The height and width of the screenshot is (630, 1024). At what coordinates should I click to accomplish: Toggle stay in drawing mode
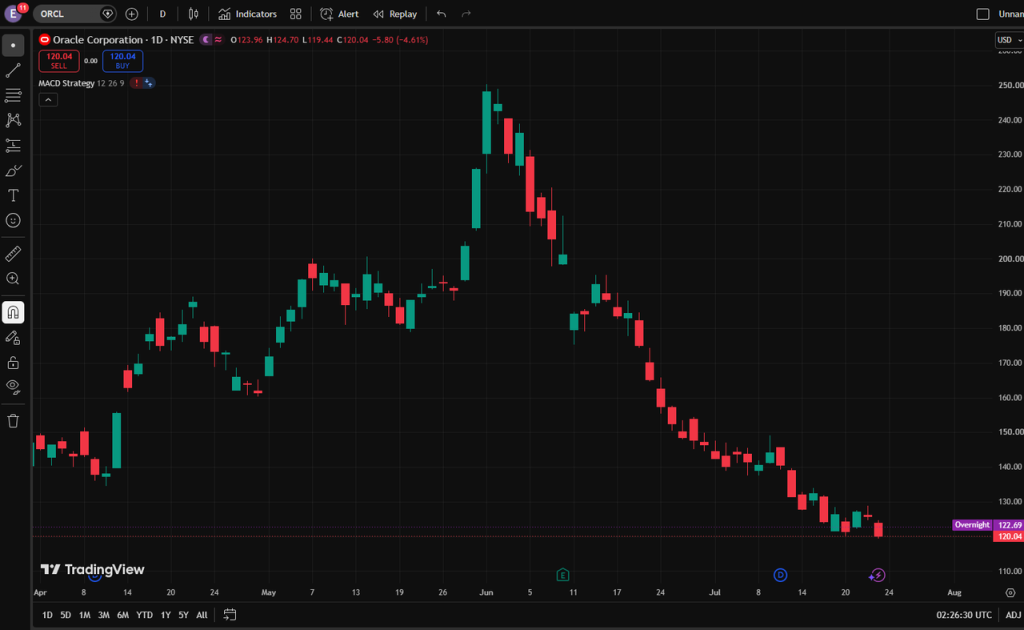click(x=13, y=338)
